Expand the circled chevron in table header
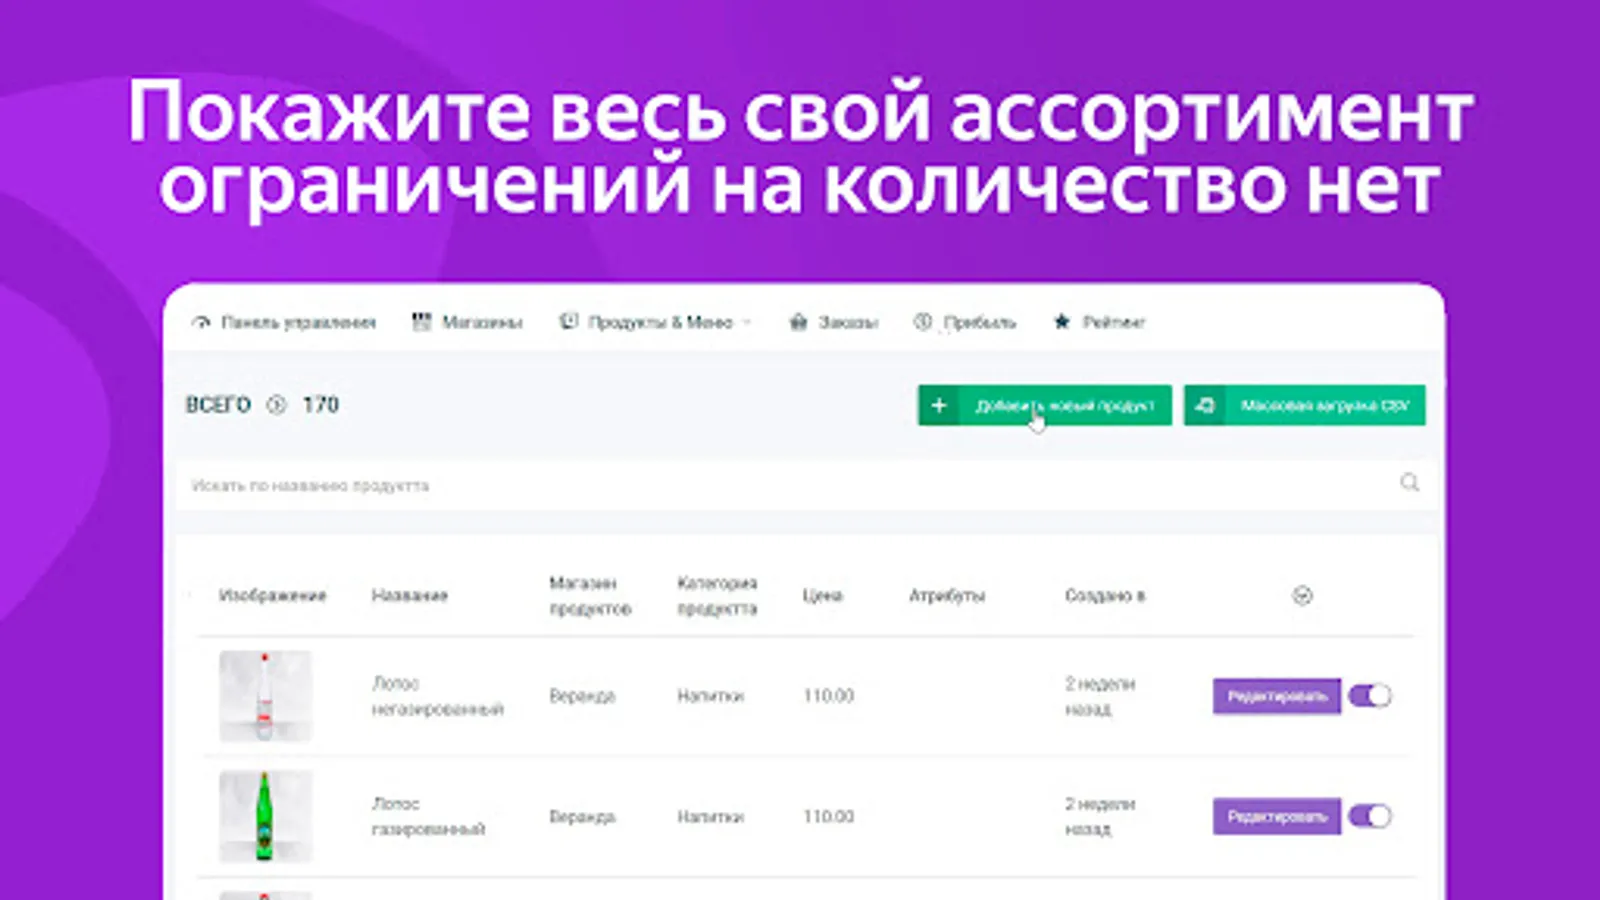Image resolution: width=1600 pixels, height=900 pixels. tap(1302, 596)
